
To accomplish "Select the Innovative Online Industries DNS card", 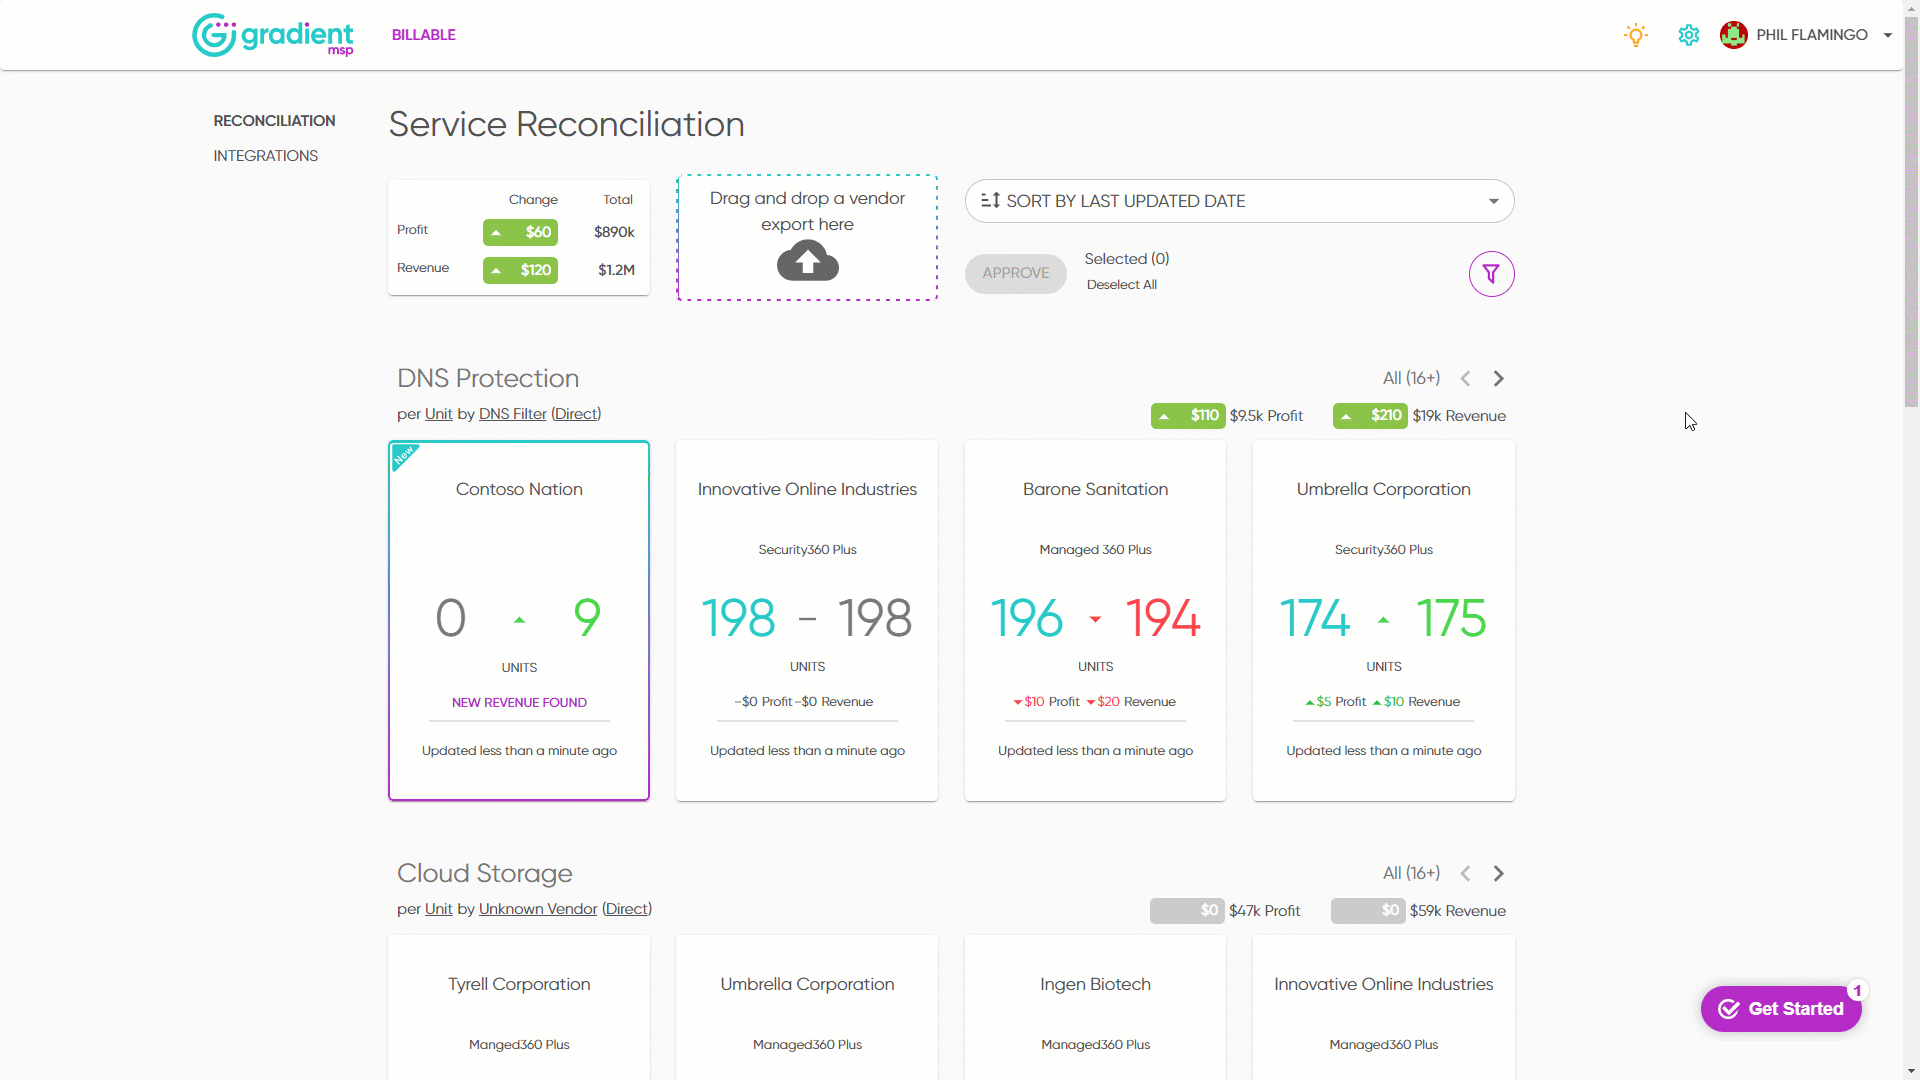I will [807, 620].
